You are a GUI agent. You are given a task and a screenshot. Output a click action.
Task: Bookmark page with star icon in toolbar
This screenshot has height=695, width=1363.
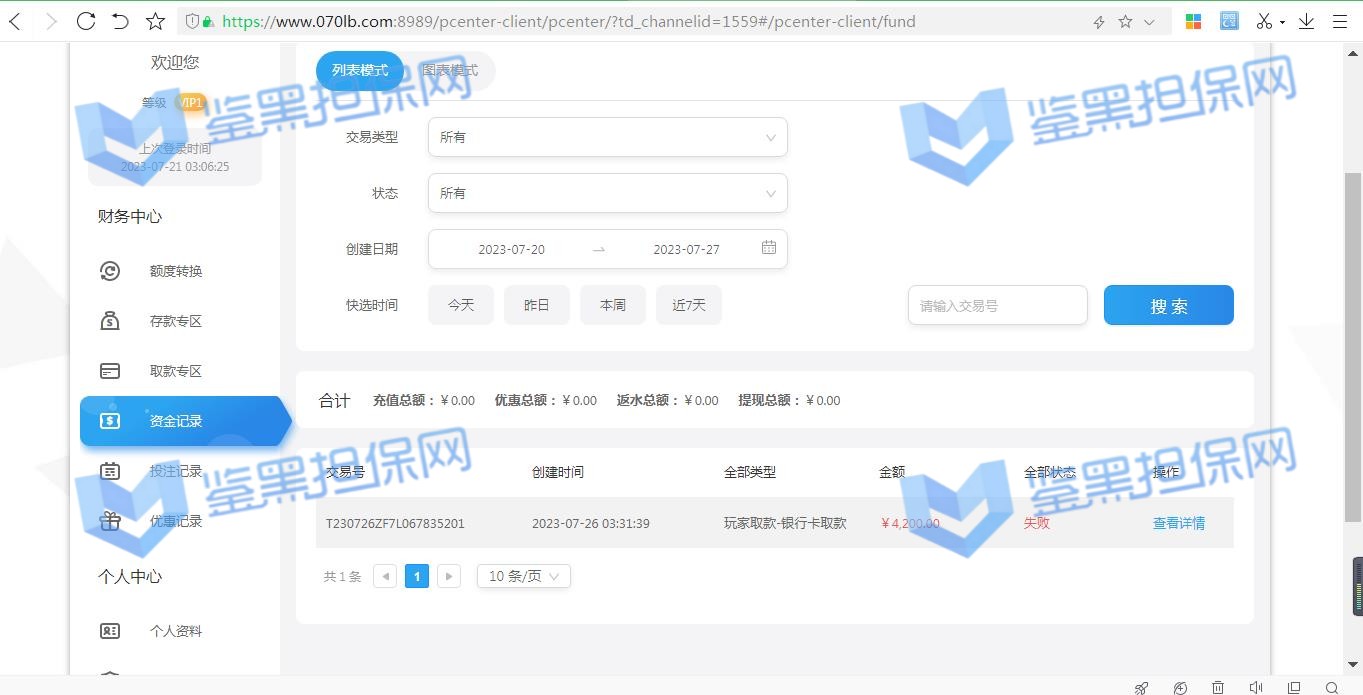point(155,21)
